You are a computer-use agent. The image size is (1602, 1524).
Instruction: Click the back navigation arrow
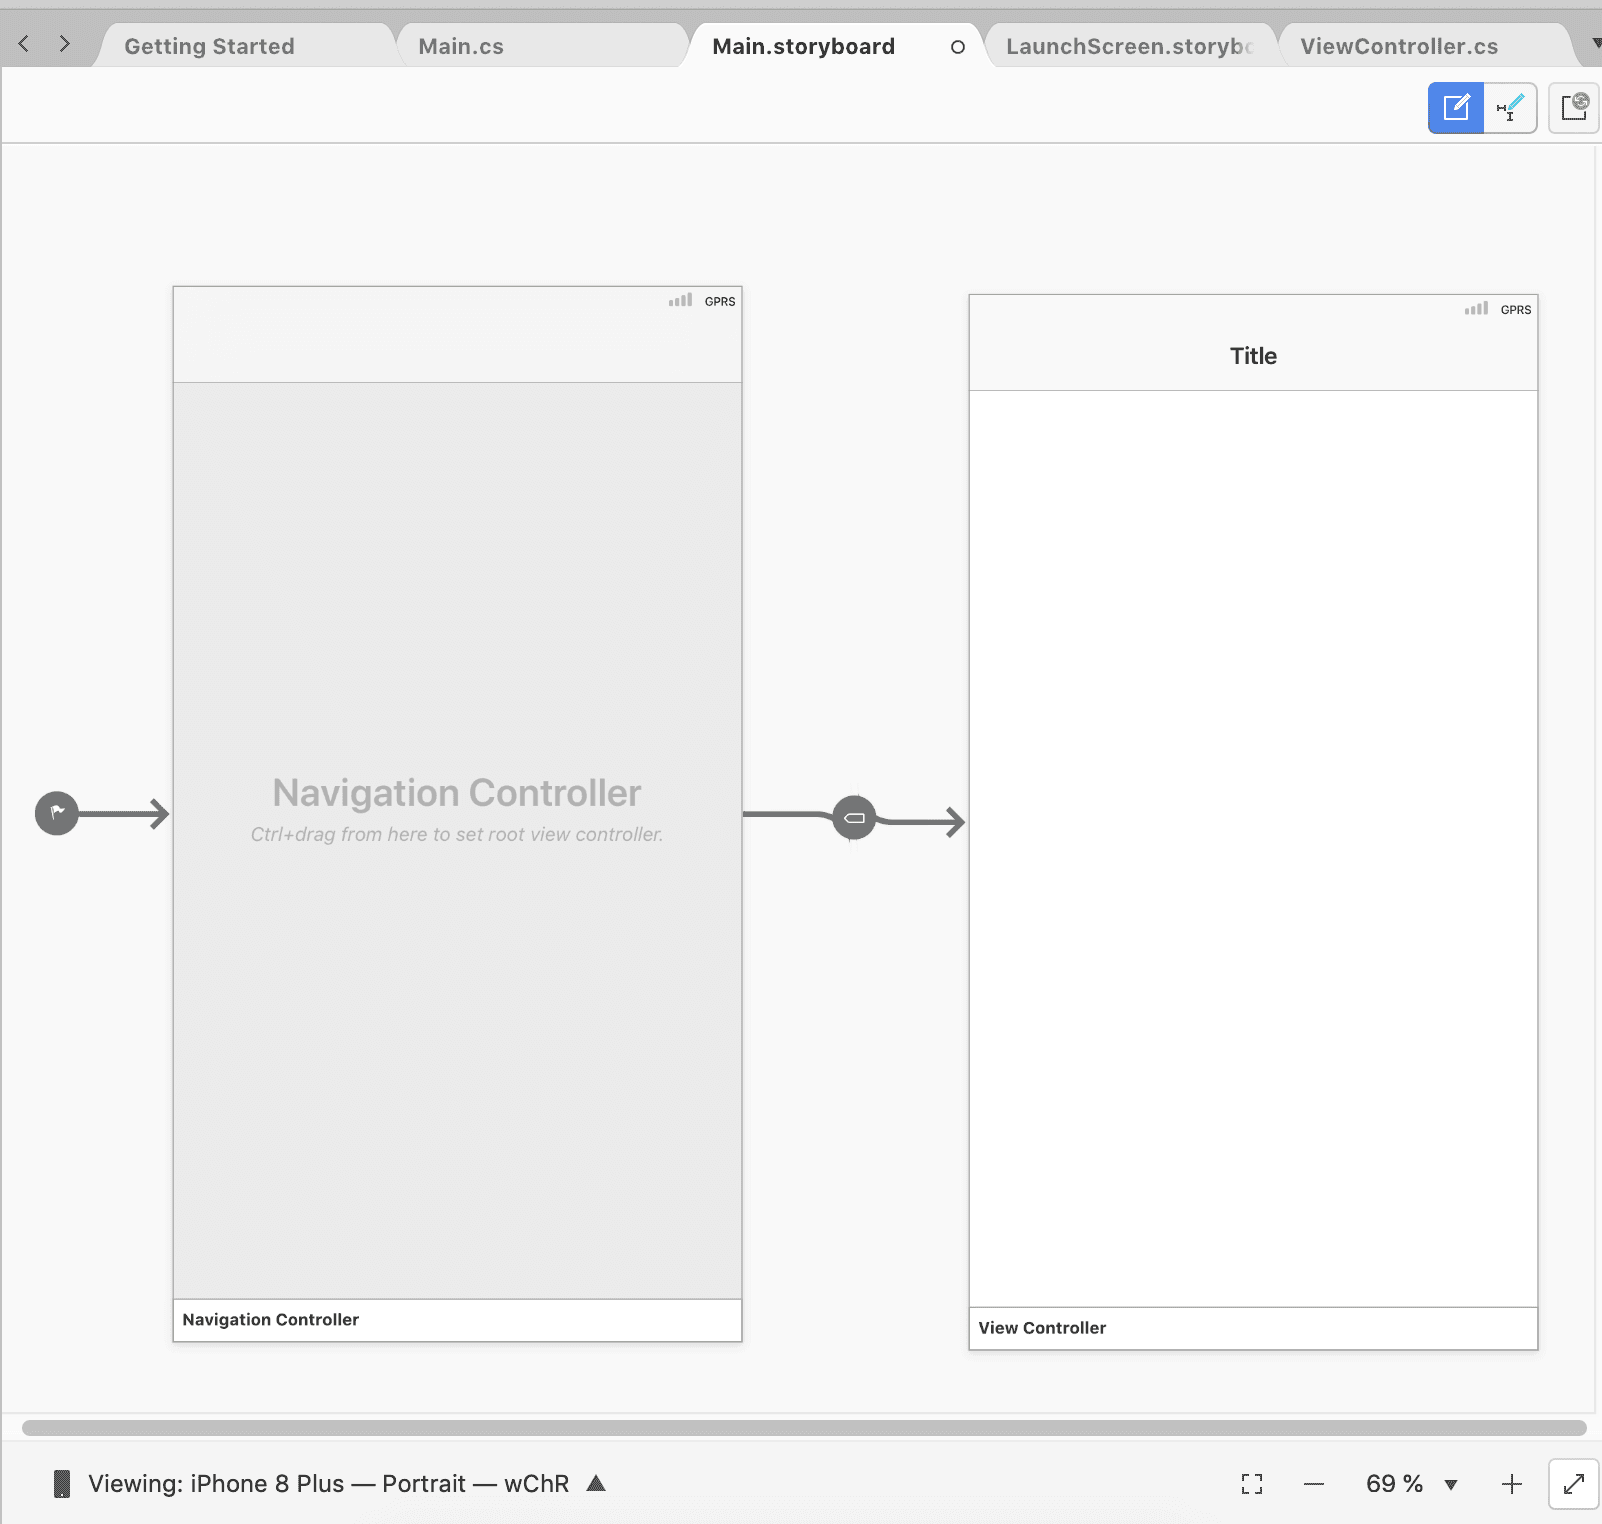click(x=24, y=44)
